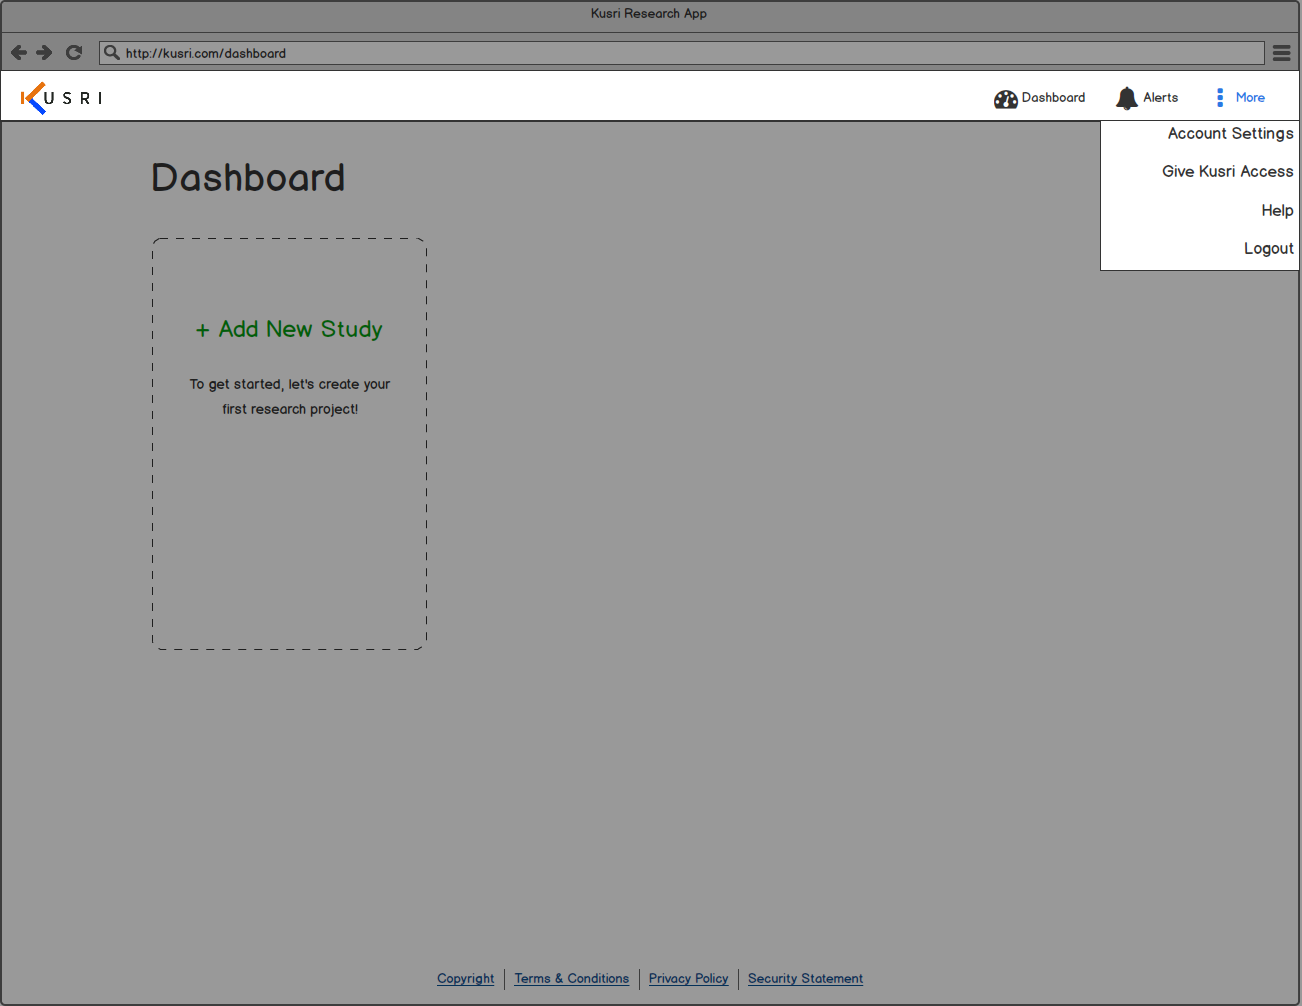This screenshot has height=1006, width=1302.
Task: Click the Dashboard page heading
Action: tap(248, 178)
